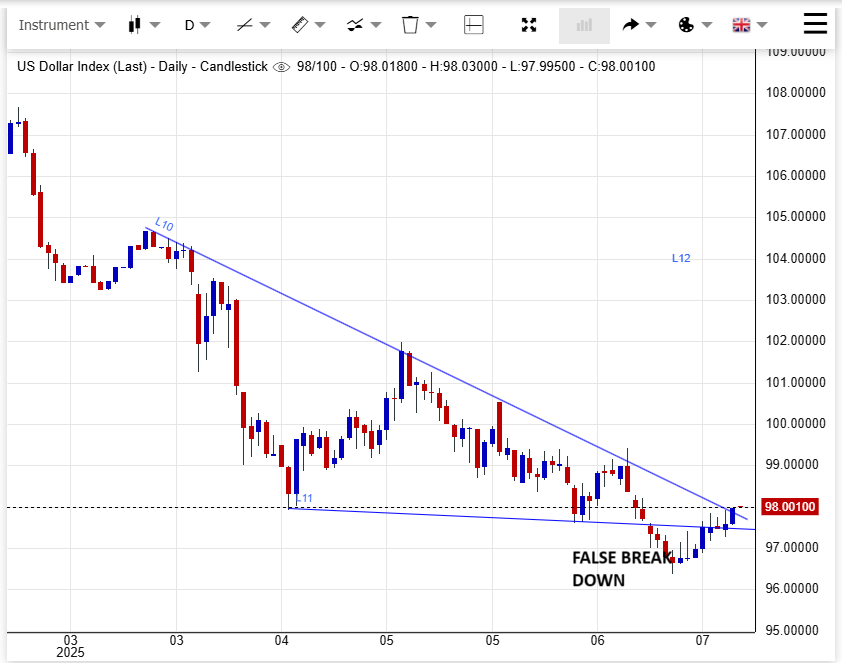Viewport: 842px width, 663px height.
Task: Open the Instrument dropdown
Action: point(62,25)
